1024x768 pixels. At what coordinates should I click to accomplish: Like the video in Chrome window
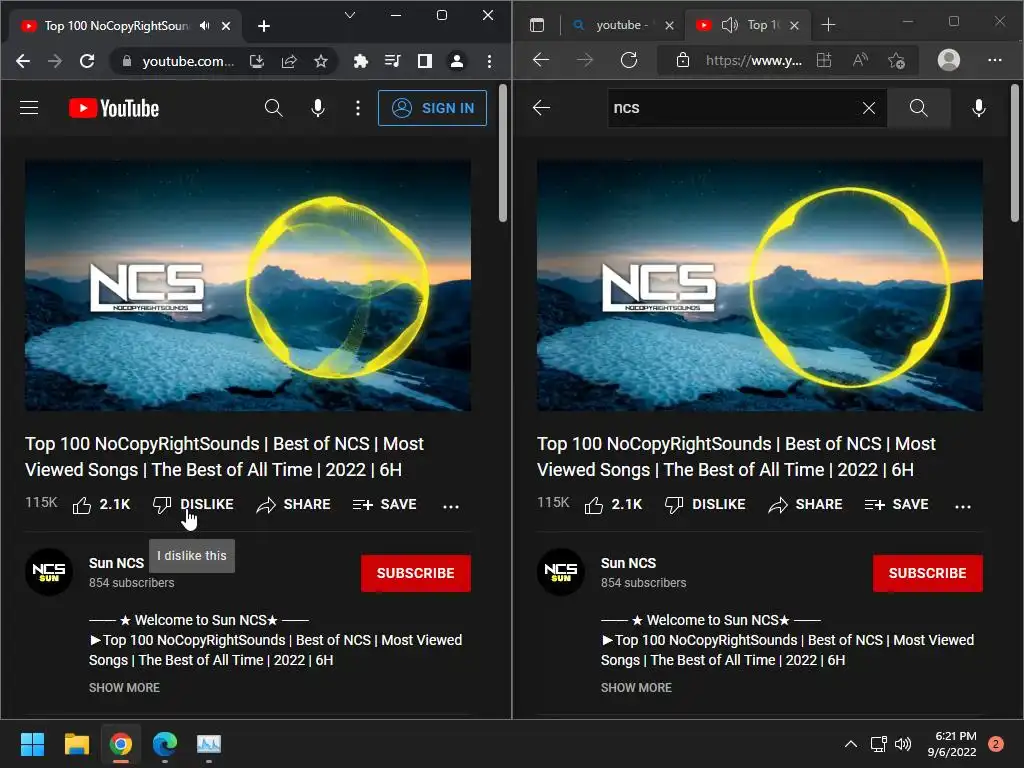[101, 505]
